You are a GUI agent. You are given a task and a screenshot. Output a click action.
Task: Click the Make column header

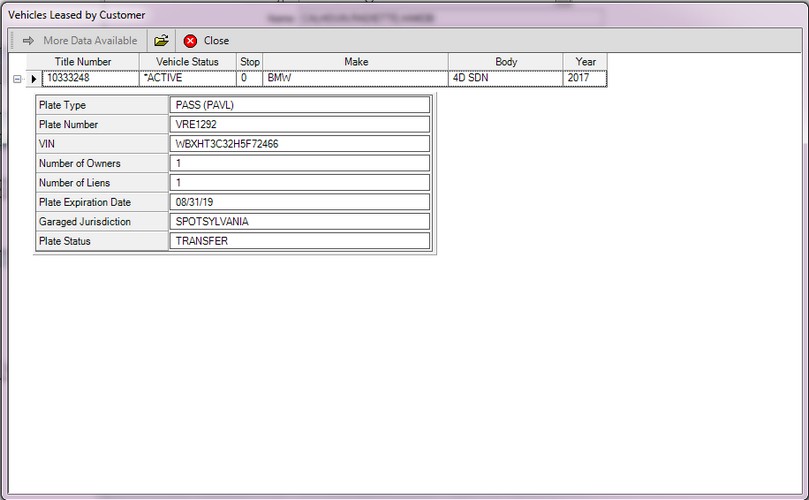click(x=355, y=61)
